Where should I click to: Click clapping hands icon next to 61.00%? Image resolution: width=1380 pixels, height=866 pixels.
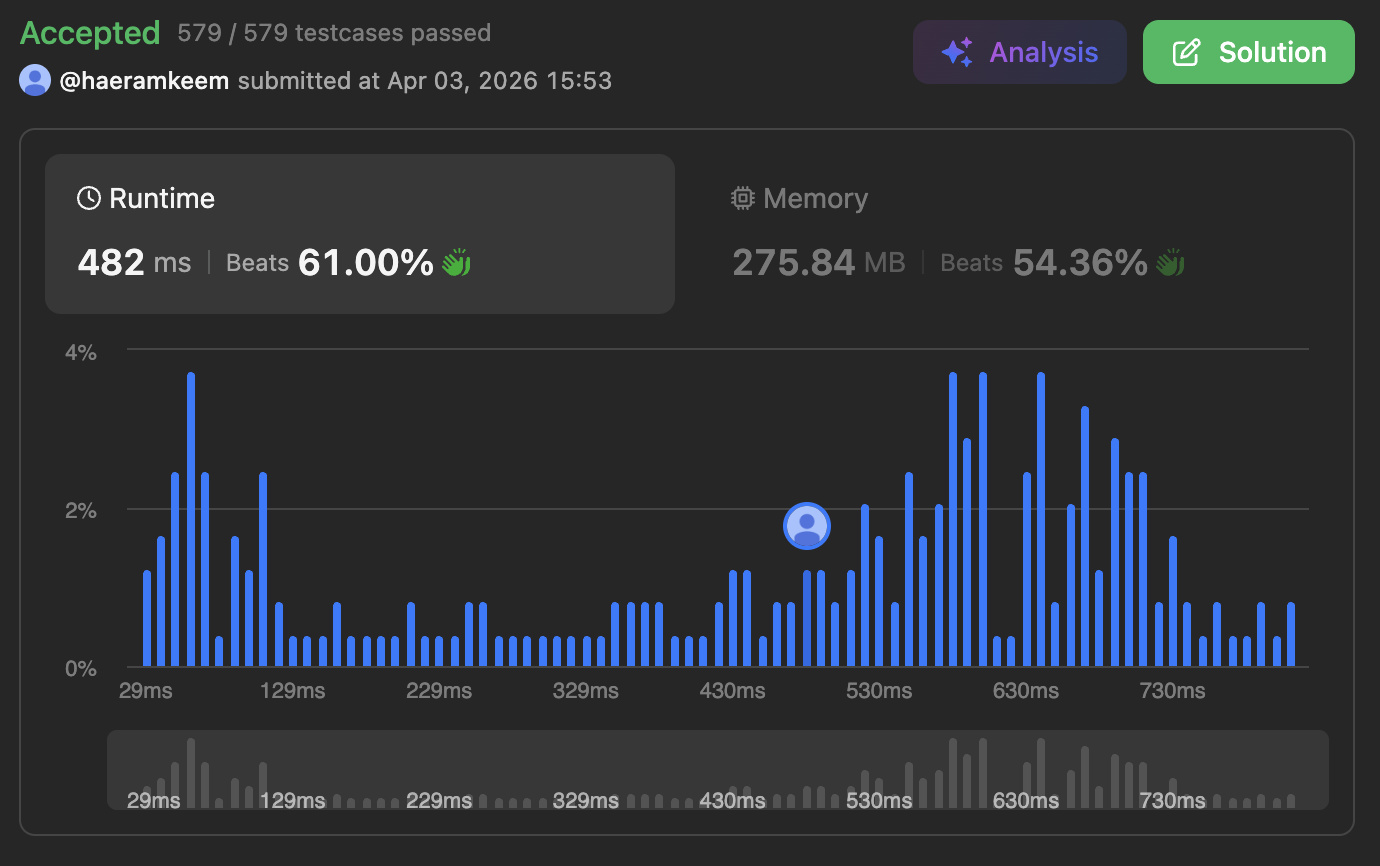(x=456, y=263)
